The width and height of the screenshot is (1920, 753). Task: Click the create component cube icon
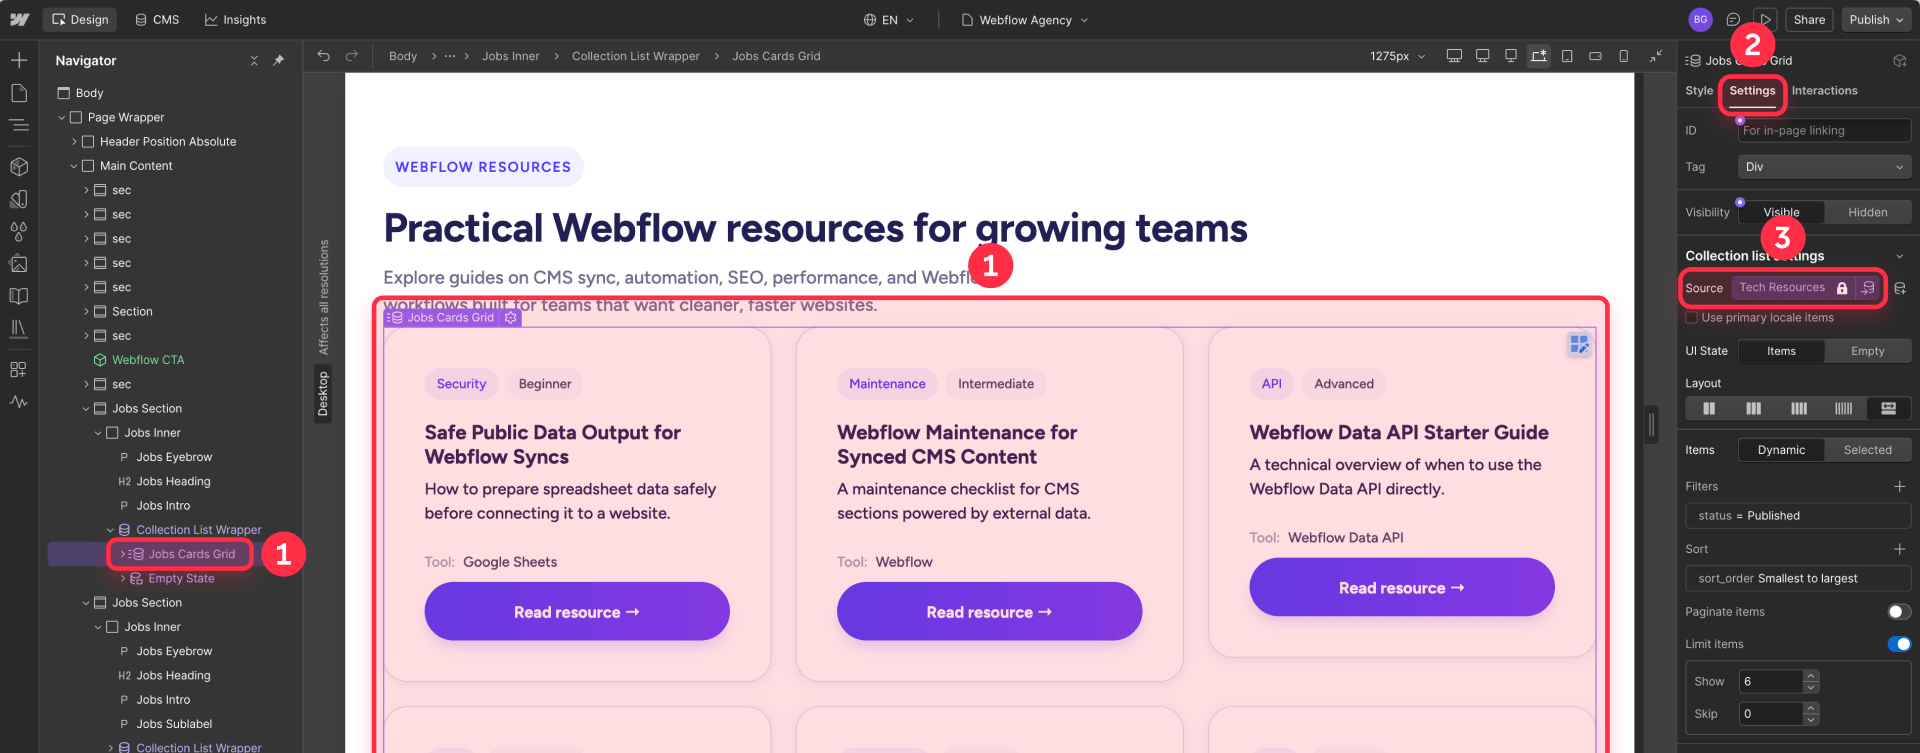point(1899,61)
